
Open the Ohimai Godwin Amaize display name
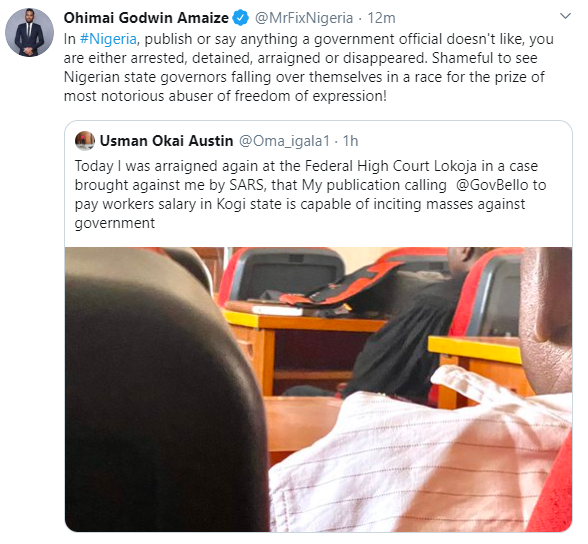tap(146, 18)
